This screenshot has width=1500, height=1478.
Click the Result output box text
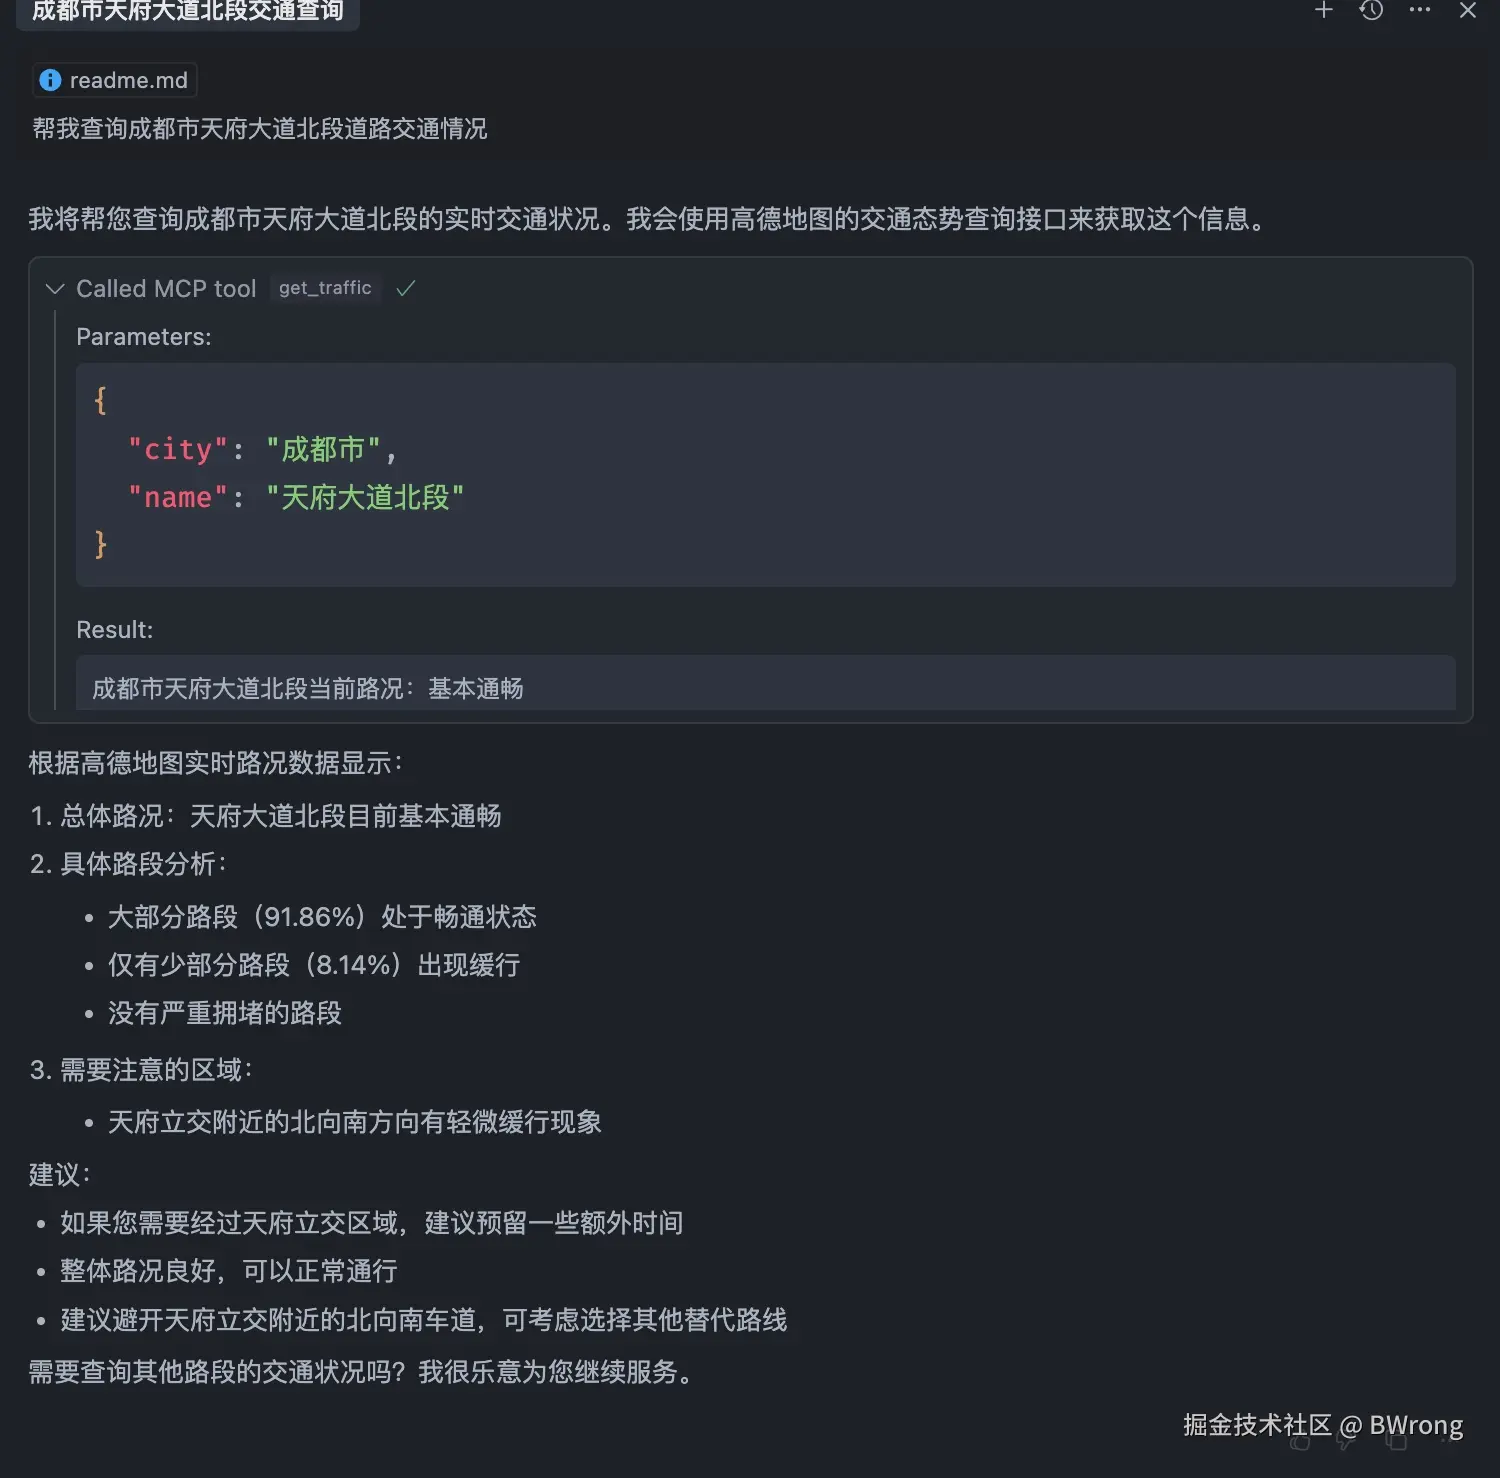[308, 688]
